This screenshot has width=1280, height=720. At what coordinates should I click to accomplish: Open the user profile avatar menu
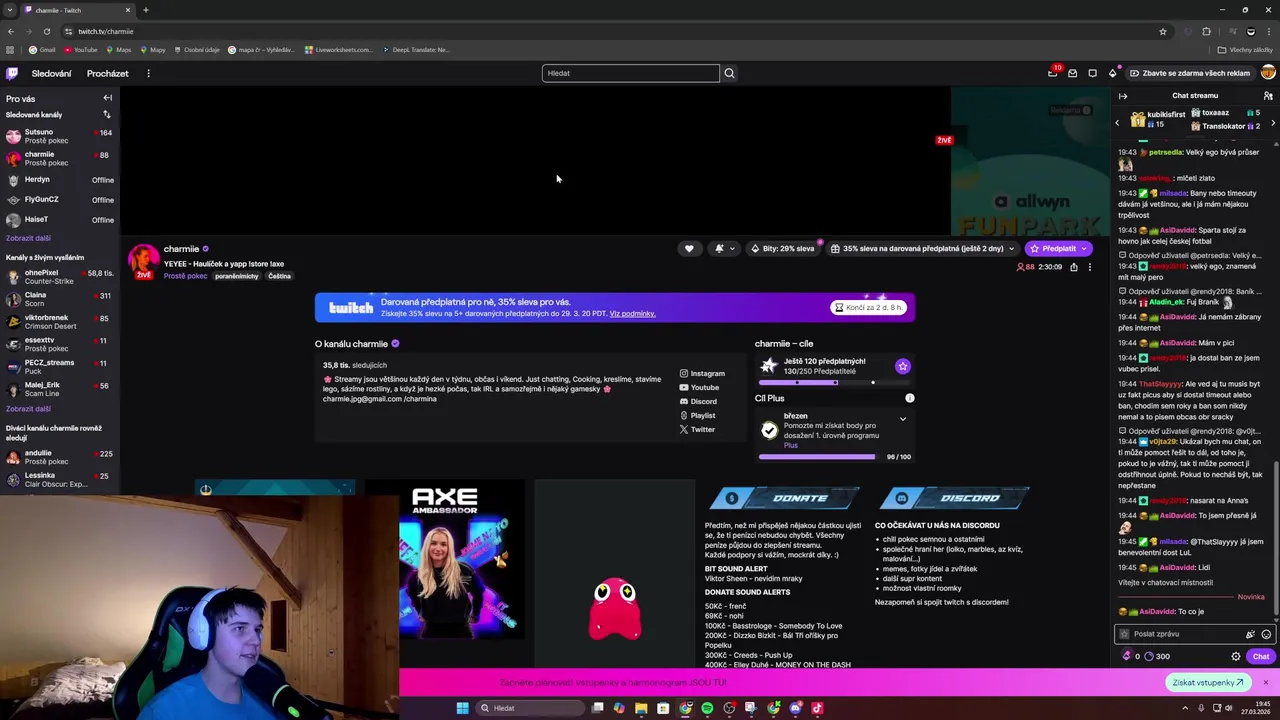pyautogui.click(x=1268, y=73)
